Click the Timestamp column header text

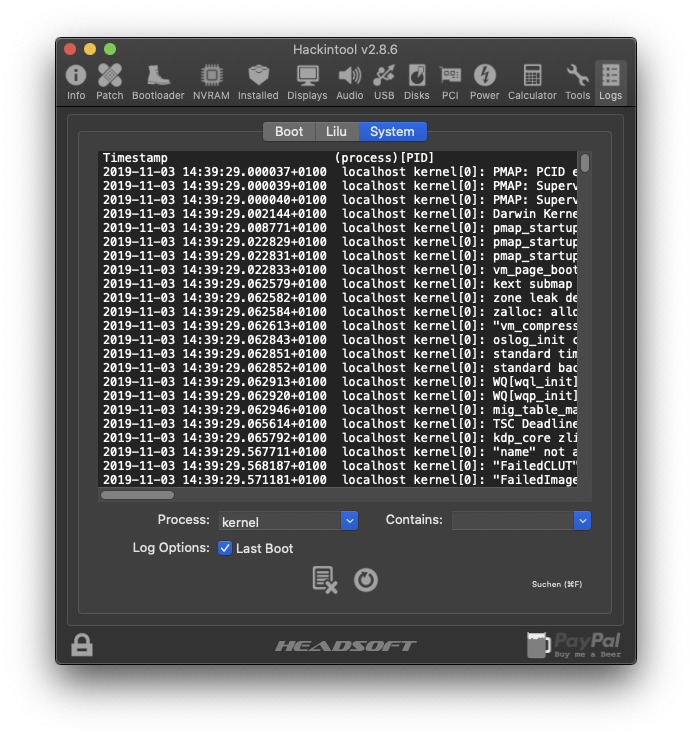(135, 158)
